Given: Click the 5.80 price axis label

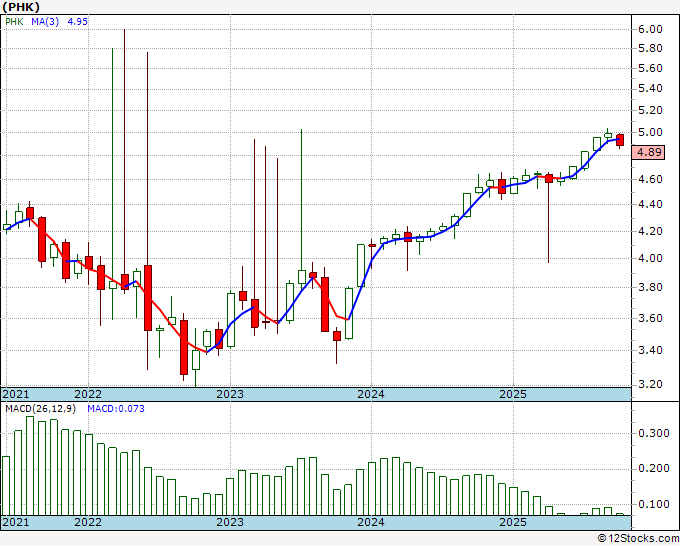Looking at the screenshot, I should coord(650,48).
